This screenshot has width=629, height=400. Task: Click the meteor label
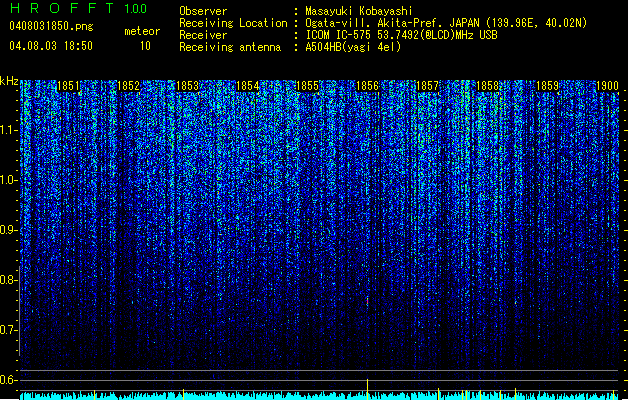pos(142,31)
